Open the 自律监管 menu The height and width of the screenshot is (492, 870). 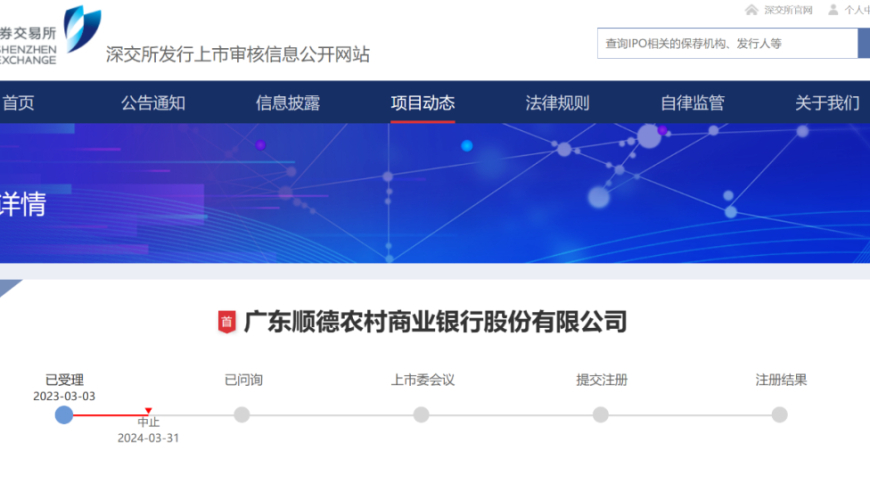pyautogui.click(x=692, y=103)
